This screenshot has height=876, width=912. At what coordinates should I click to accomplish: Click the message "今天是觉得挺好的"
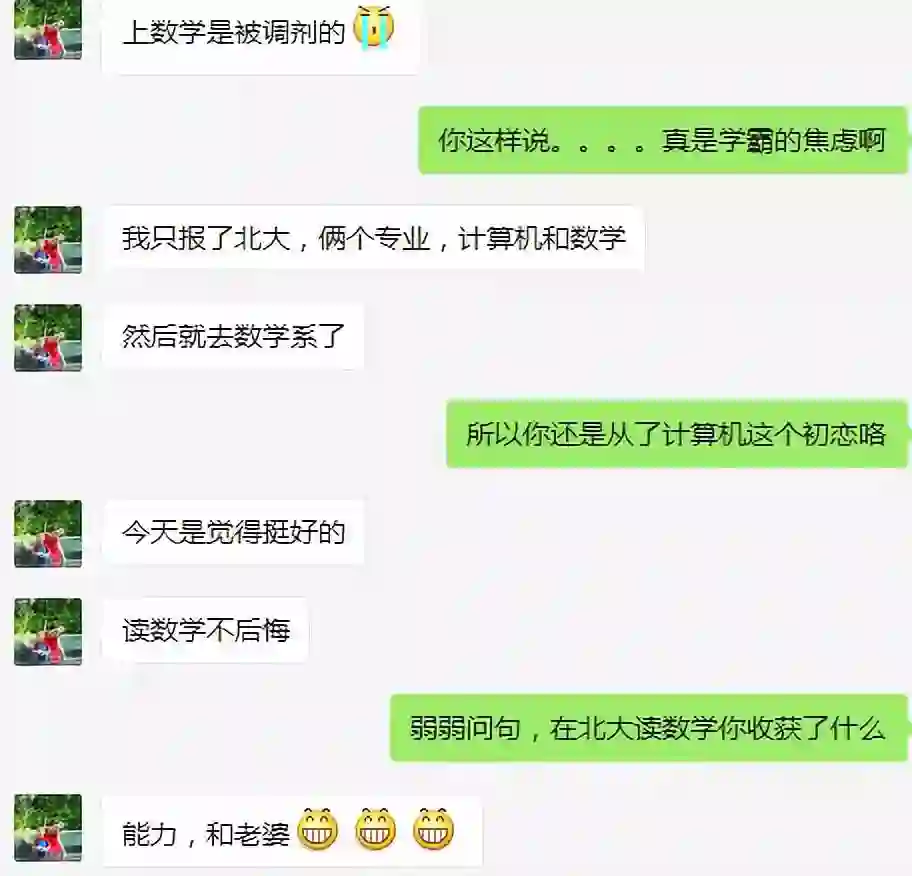point(233,532)
